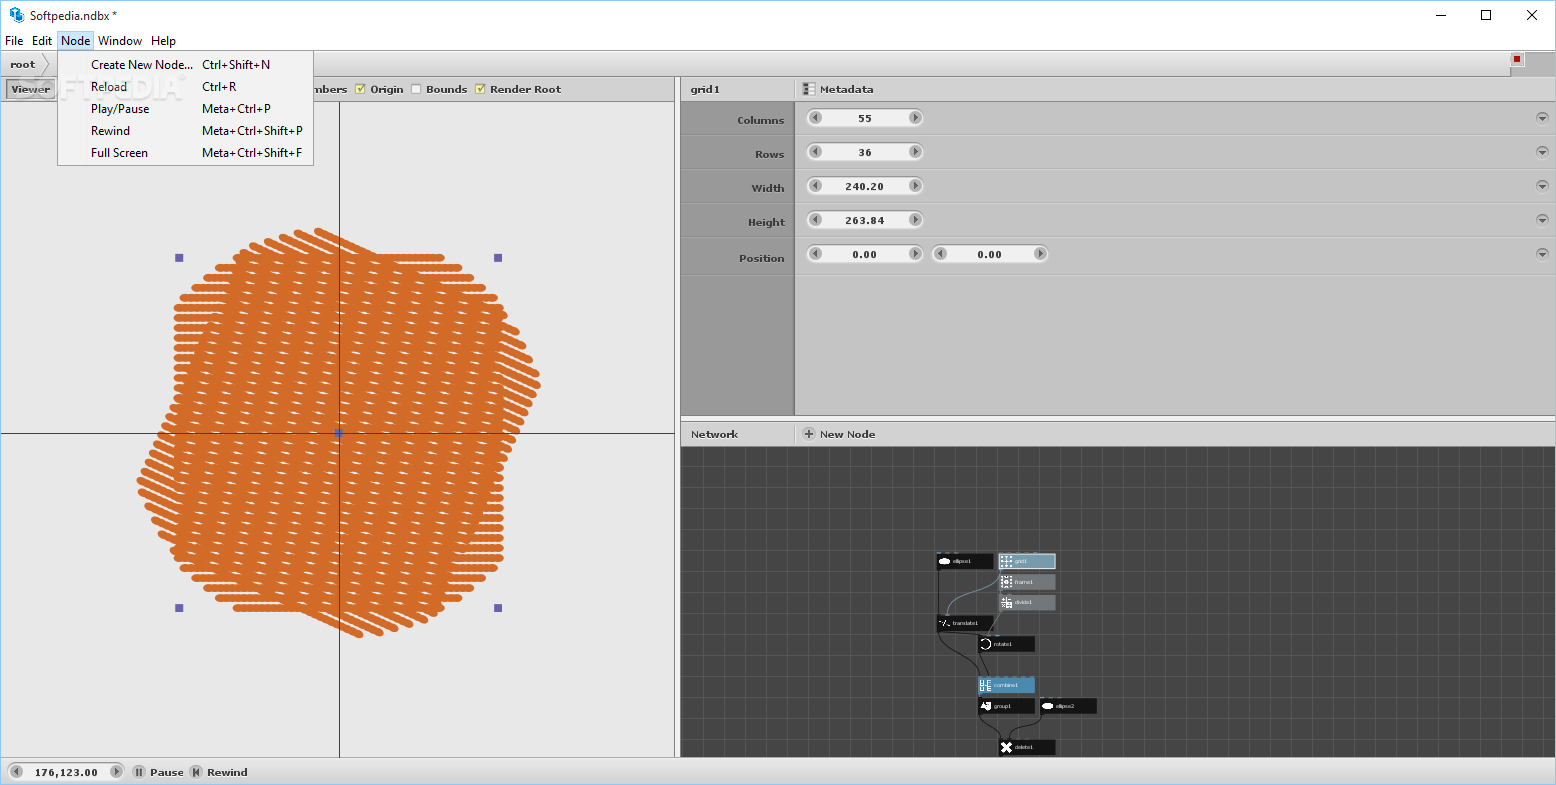Screen dimensions: 1556x785
Task: Decrease the second Position value
Action: tap(940, 254)
